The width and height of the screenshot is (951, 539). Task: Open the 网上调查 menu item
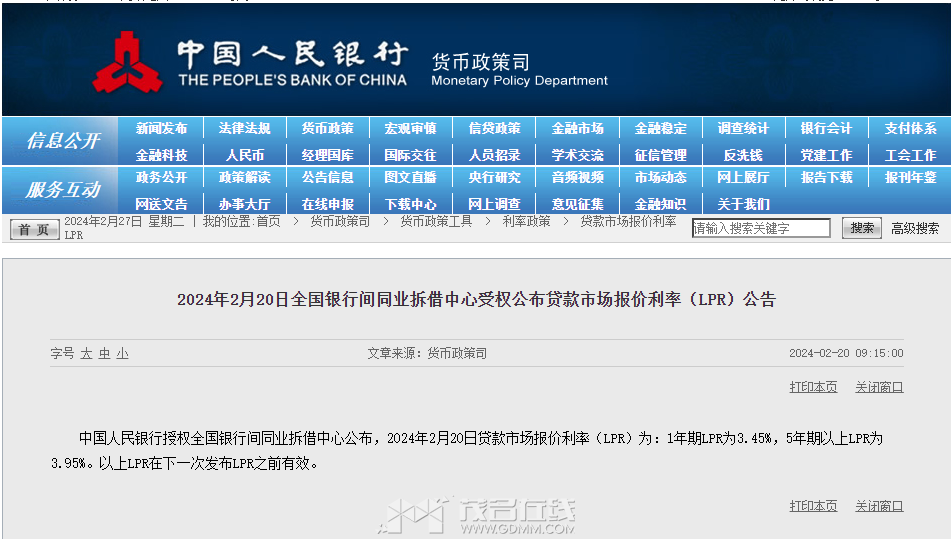pyautogui.click(x=494, y=204)
